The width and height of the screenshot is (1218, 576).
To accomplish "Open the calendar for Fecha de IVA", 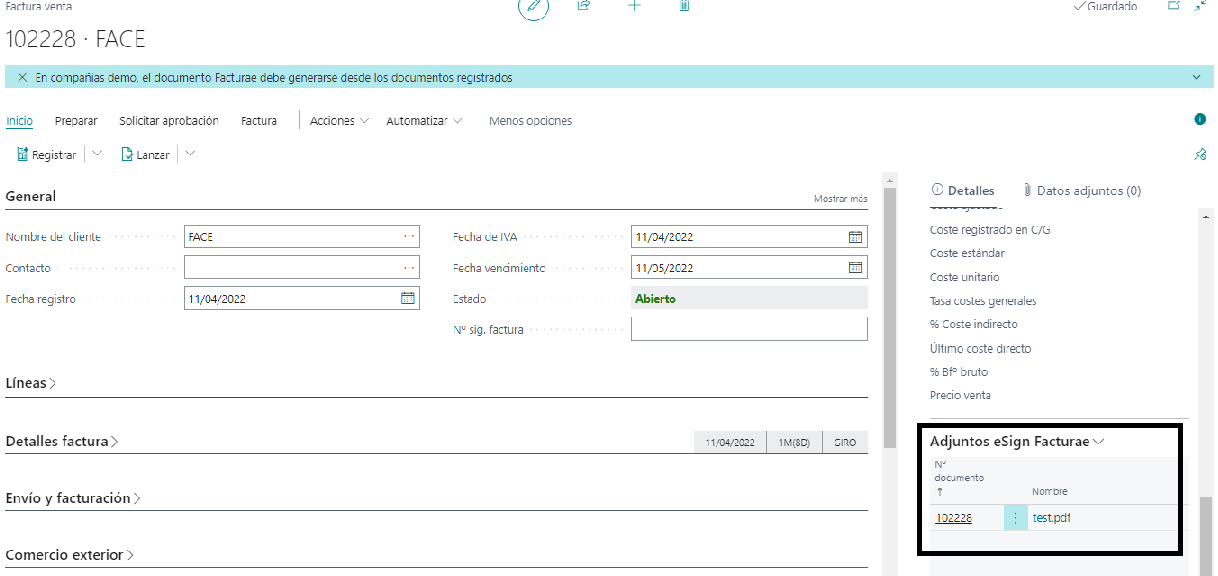I will point(855,237).
